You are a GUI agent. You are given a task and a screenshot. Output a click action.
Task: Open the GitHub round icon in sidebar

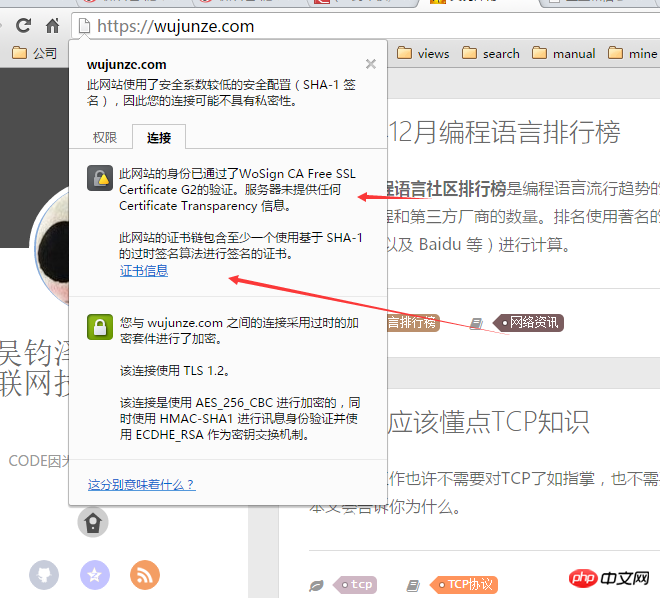(44, 575)
